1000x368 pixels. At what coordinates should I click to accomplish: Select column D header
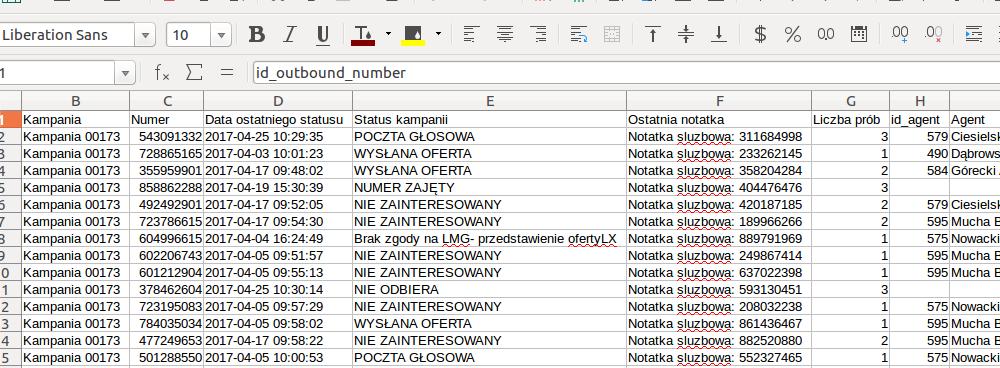click(x=278, y=101)
